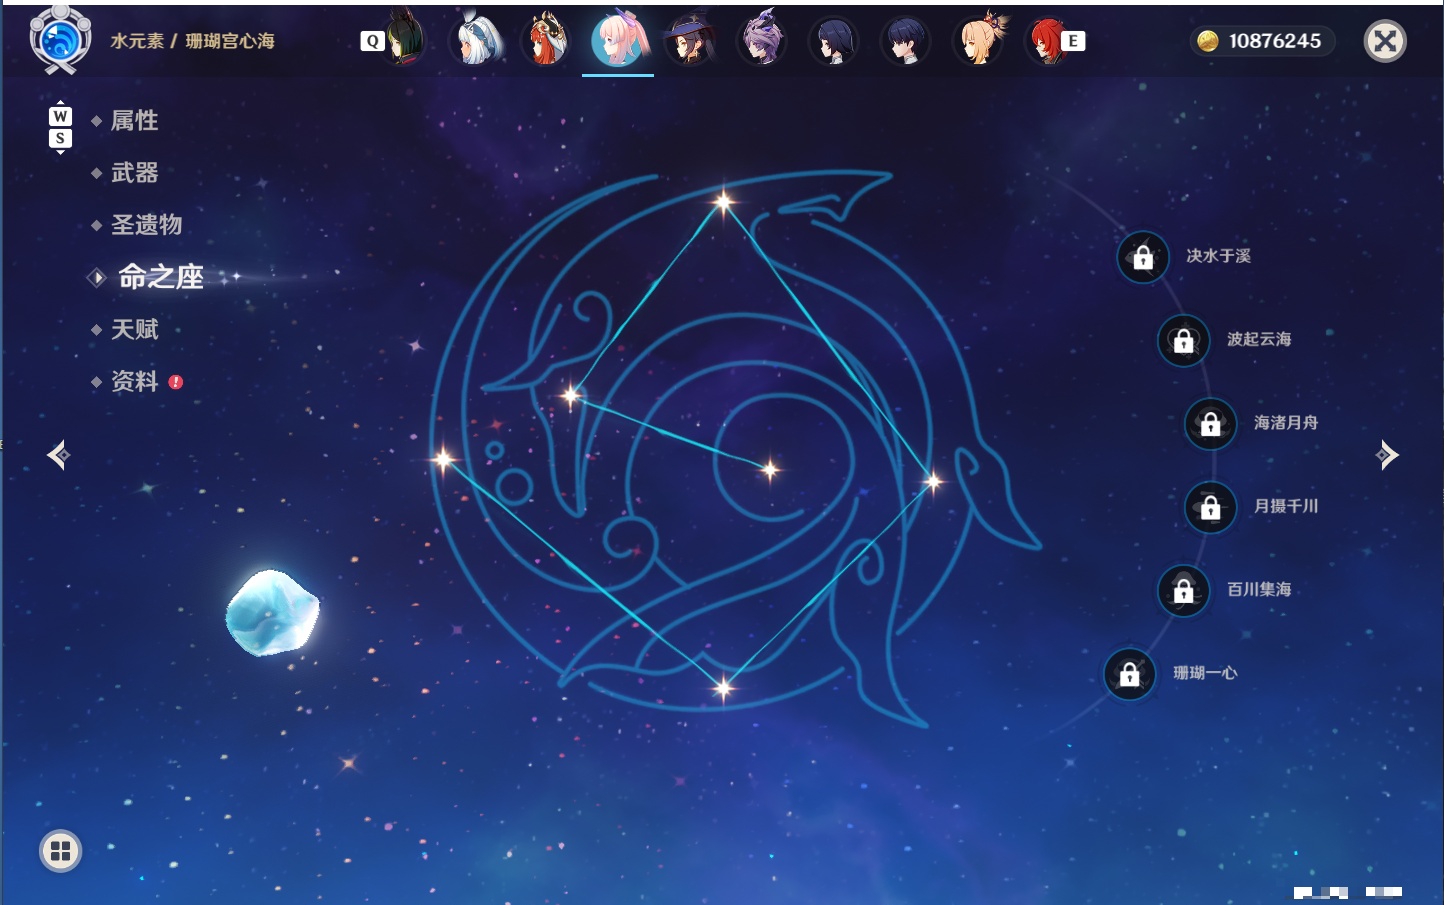Image resolution: width=1444 pixels, height=905 pixels.
Task: Select the 海渚月舟 constellation label
Action: tap(1286, 423)
